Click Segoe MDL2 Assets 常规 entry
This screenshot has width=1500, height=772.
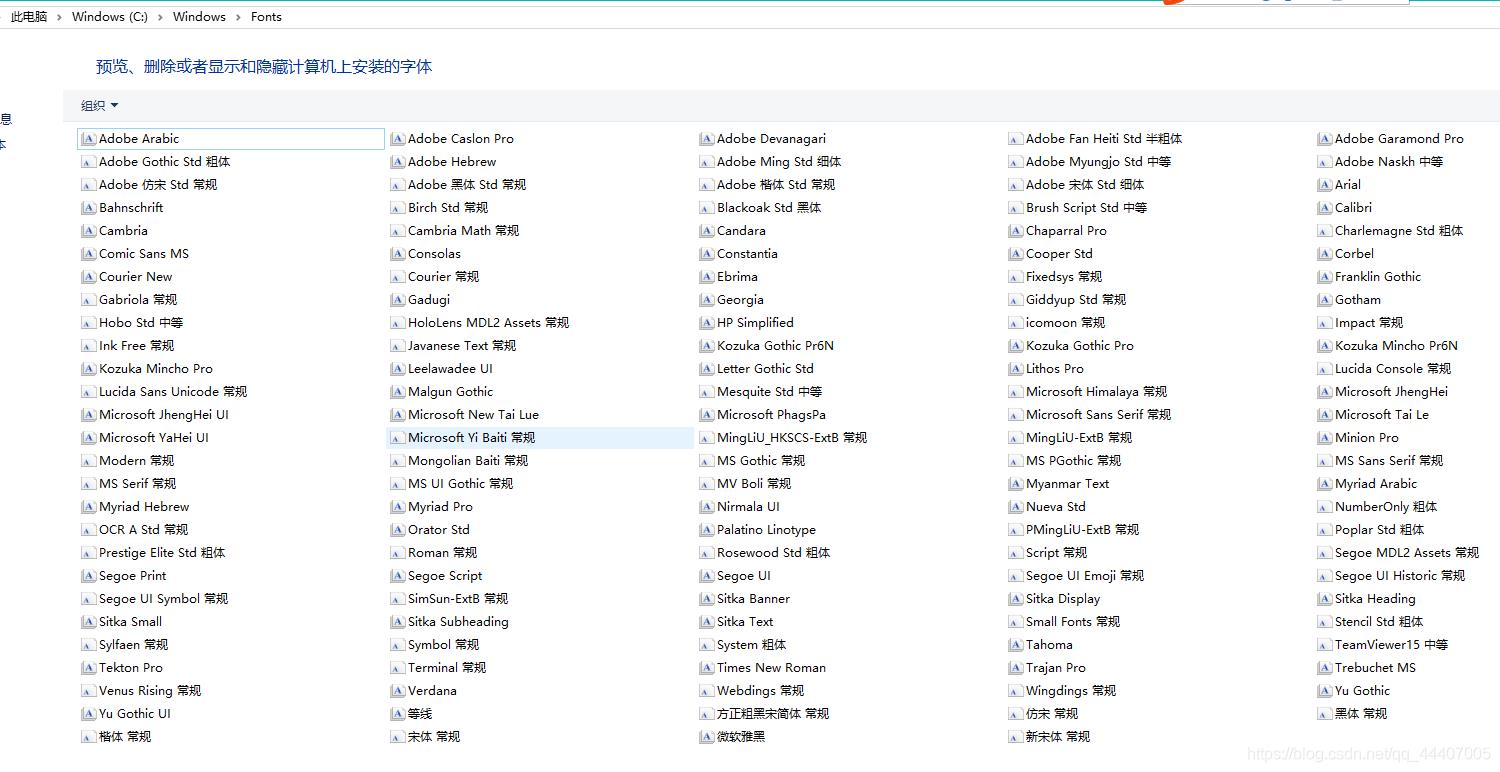[1407, 553]
